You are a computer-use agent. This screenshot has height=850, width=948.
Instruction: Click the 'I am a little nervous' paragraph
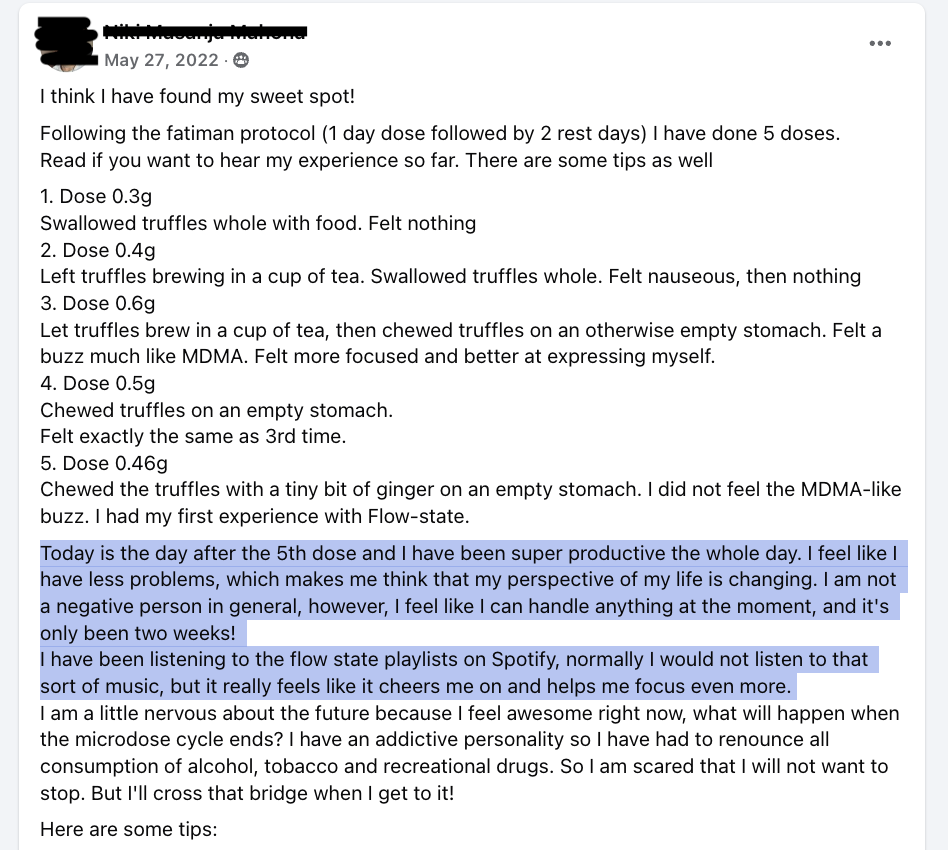pyautogui.click(x=470, y=753)
